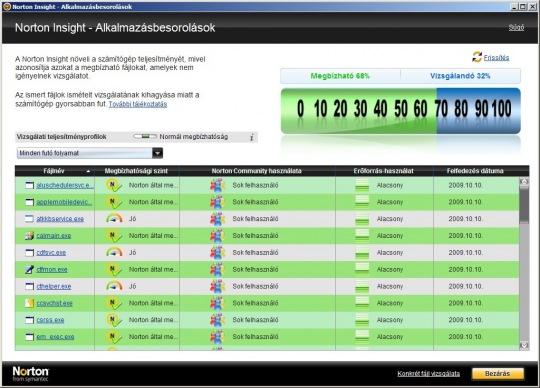Click the Norton trusted badge for calmain.exe
This screenshot has height=388, width=540.
tap(114, 236)
